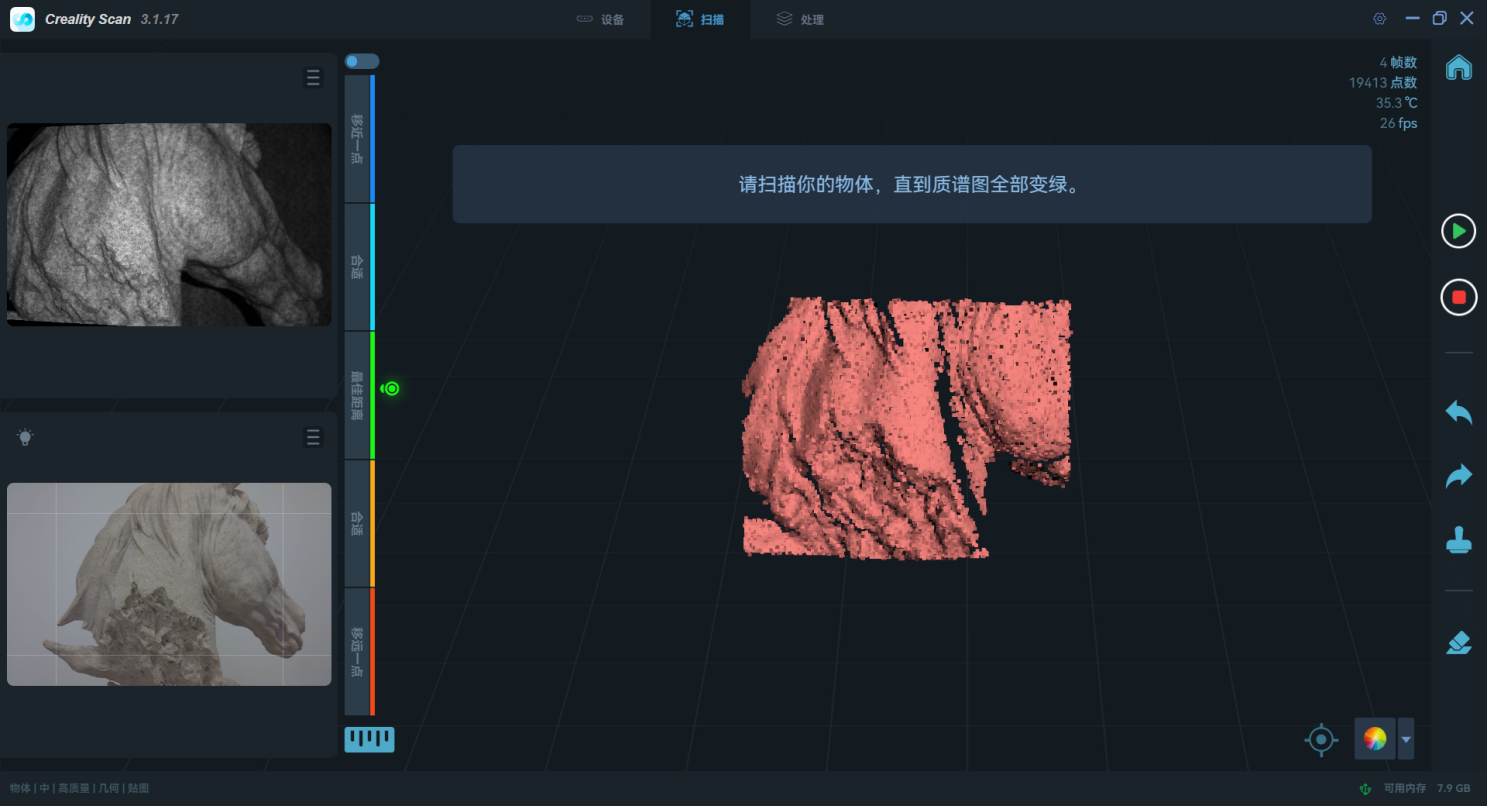Click the blue 移近一点 distance segment
The image size is (1487, 806).
(x=359, y=139)
